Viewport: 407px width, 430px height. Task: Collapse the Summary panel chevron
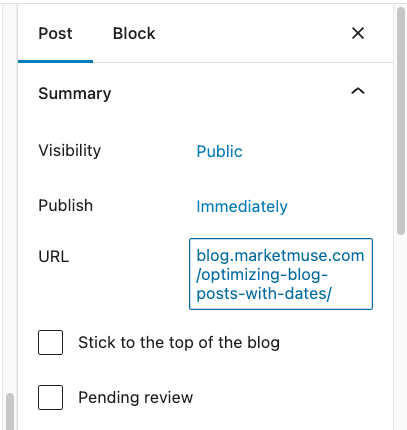(x=358, y=91)
